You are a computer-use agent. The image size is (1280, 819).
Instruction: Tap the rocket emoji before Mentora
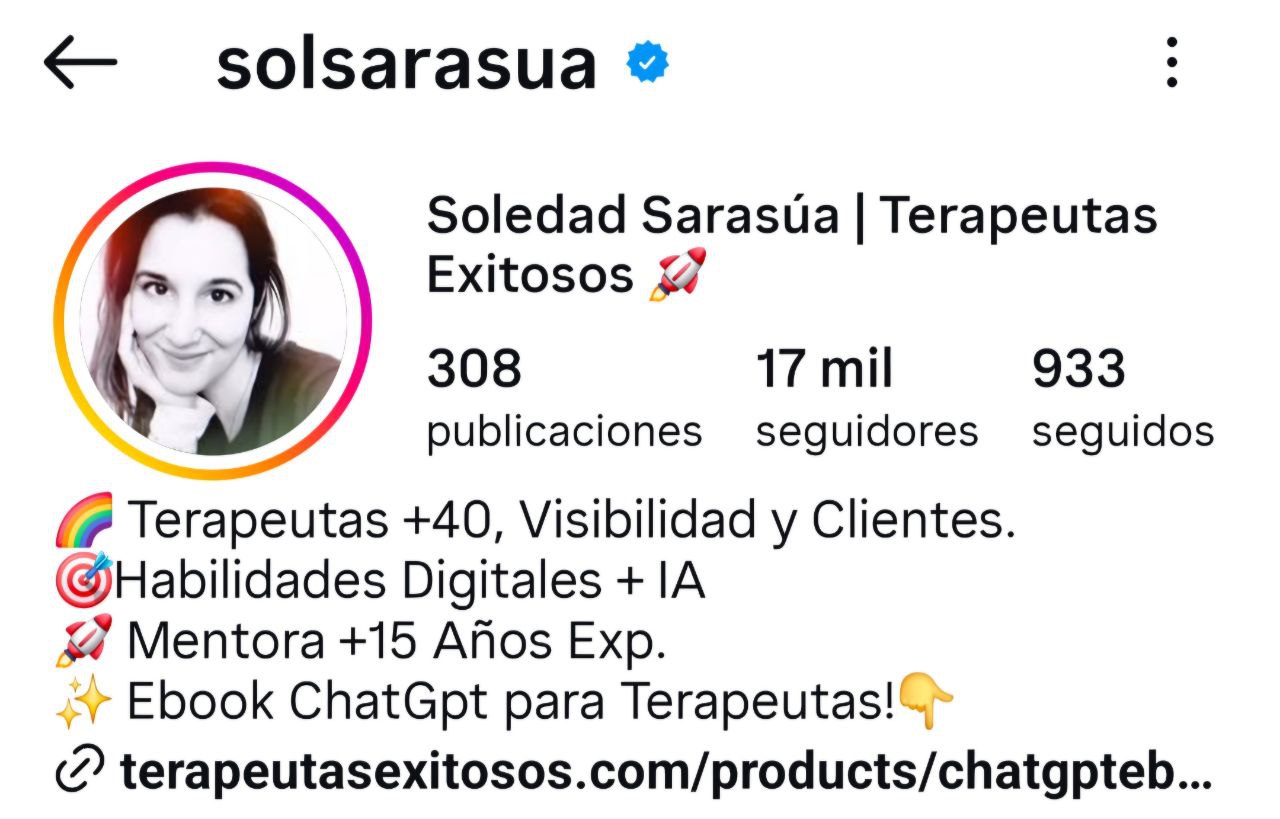[x=84, y=643]
